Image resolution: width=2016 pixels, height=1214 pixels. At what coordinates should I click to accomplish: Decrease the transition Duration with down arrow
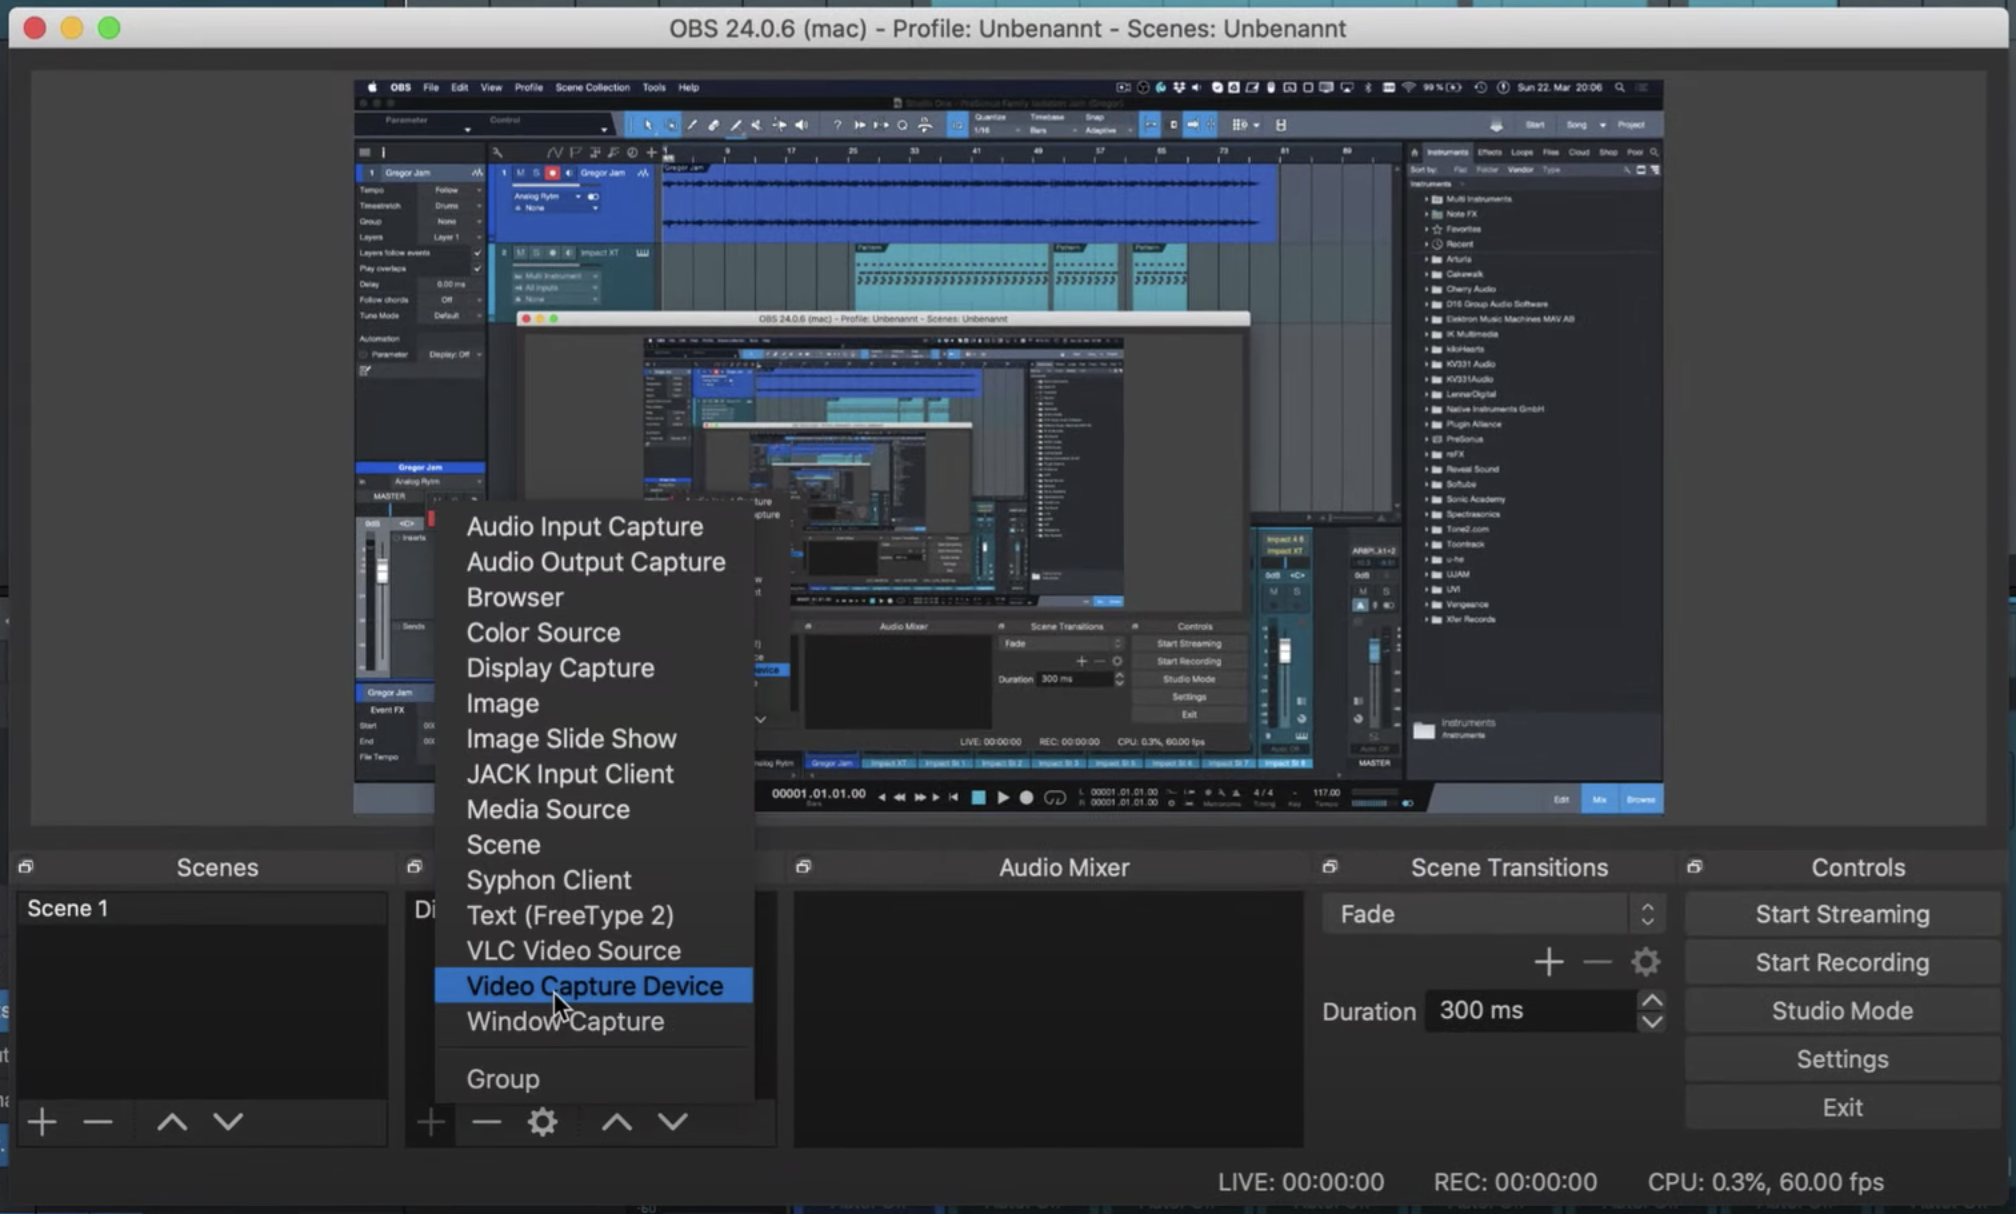tap(1652, 1022)
